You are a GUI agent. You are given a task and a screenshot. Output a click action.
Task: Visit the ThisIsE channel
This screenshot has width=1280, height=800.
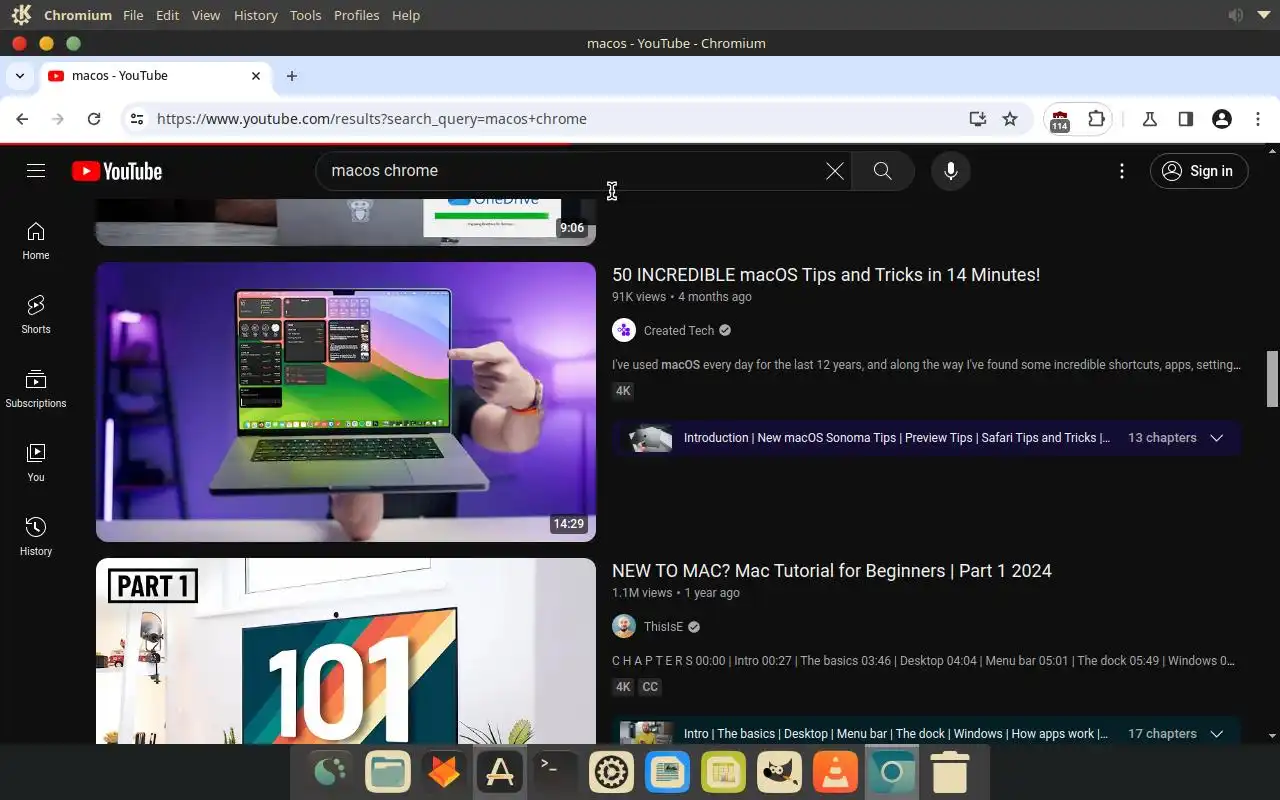point(663,627)
